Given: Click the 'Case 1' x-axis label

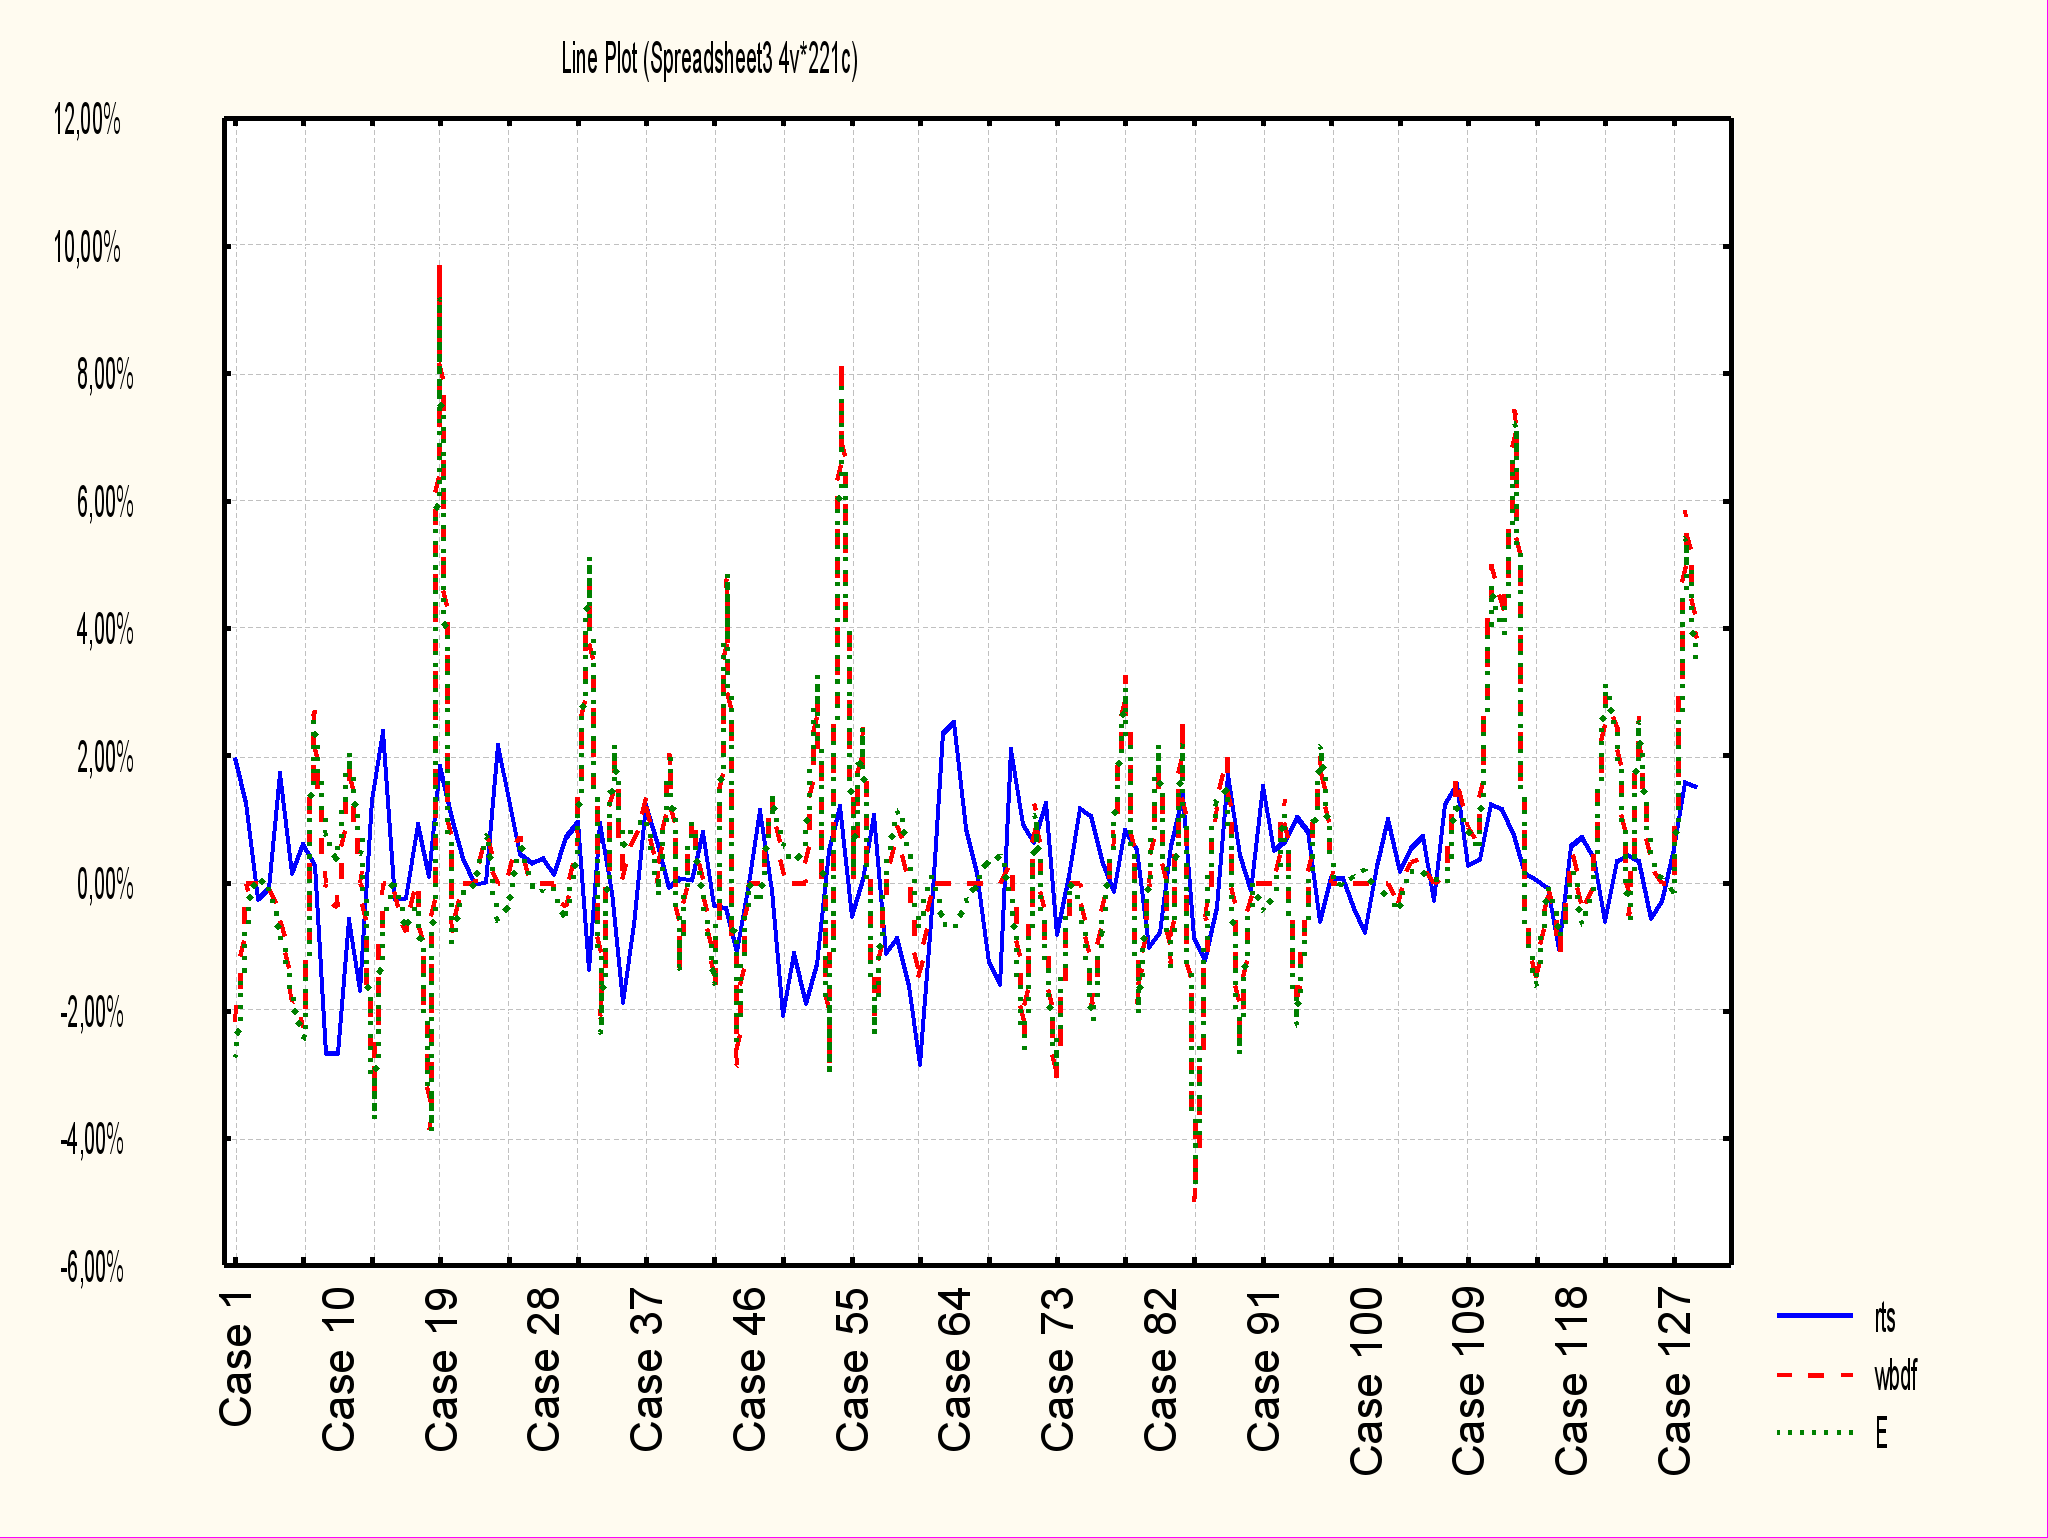Looking at the screenshot, I should [x=236, y=1358].
